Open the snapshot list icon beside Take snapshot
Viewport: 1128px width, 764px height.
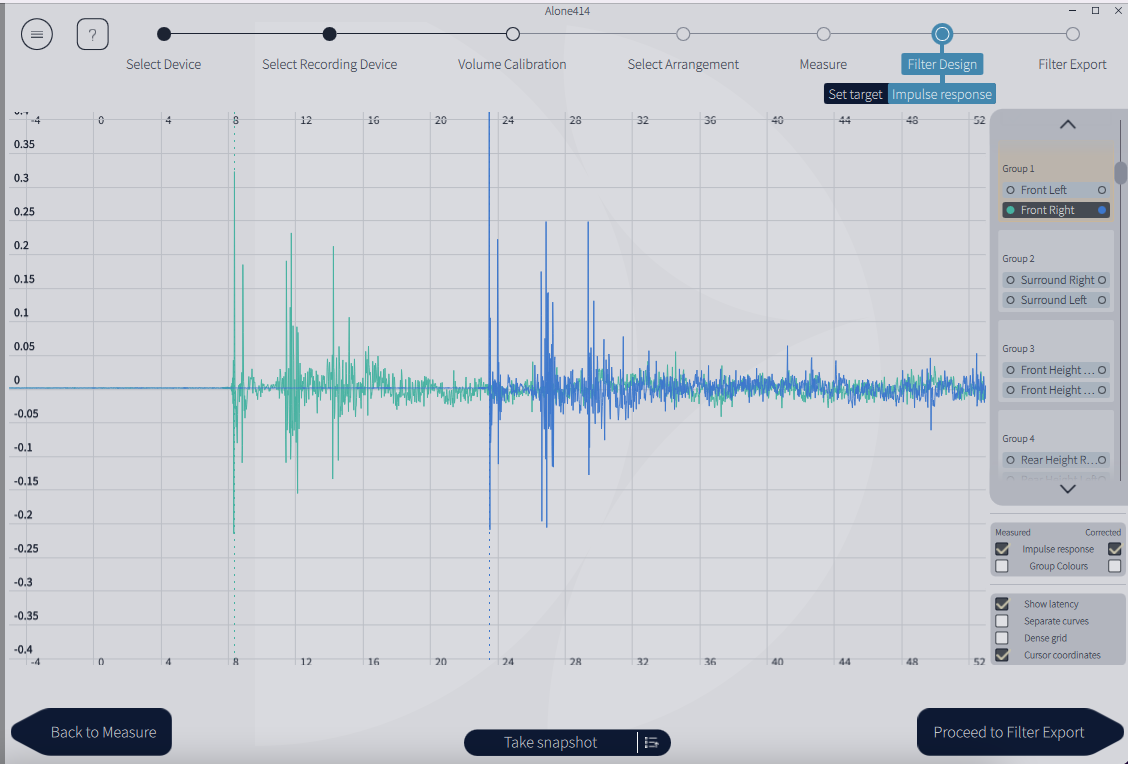tap(652, 742)
